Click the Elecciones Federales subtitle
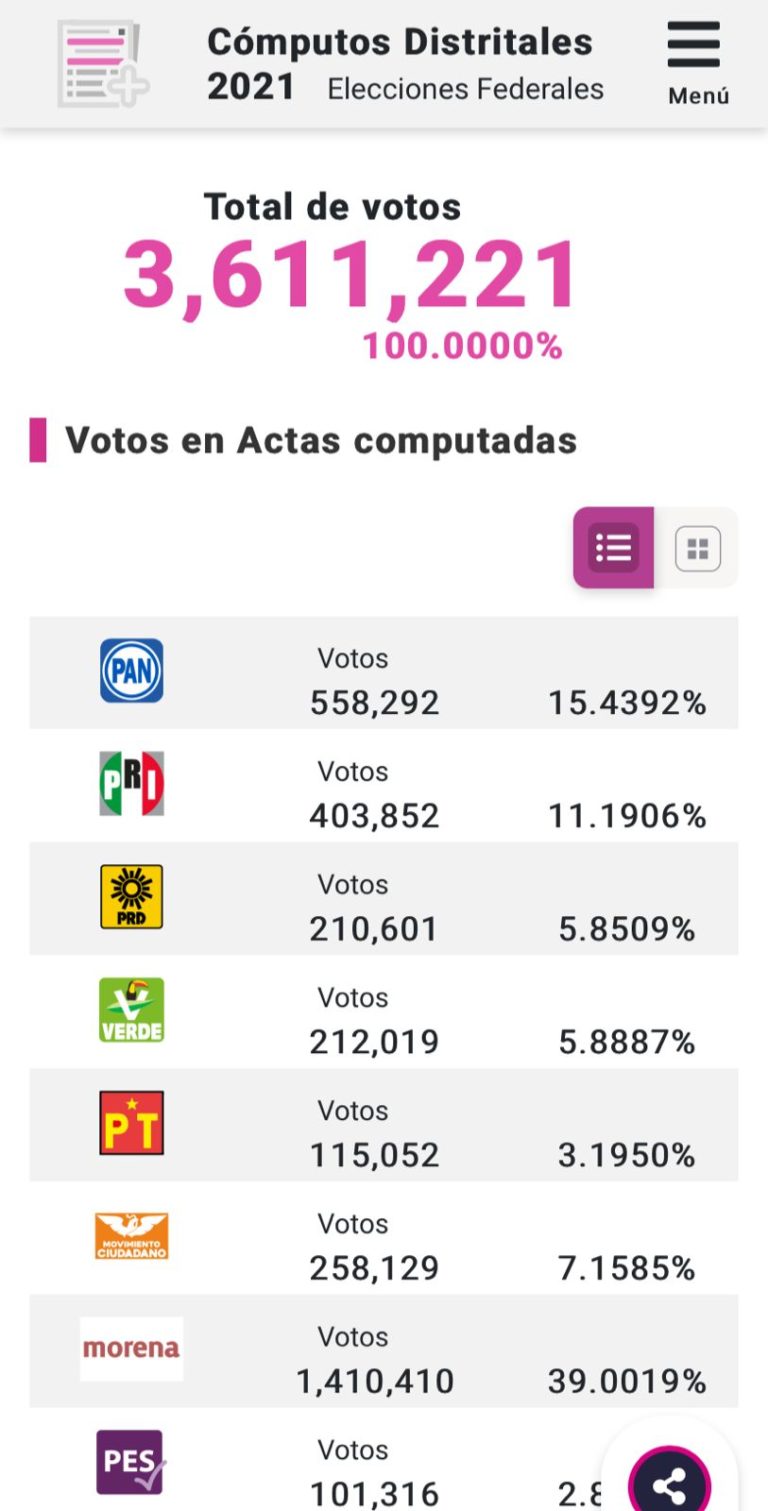The height and width of the screenshot is (1511, 768). click(x=466, y=89)
